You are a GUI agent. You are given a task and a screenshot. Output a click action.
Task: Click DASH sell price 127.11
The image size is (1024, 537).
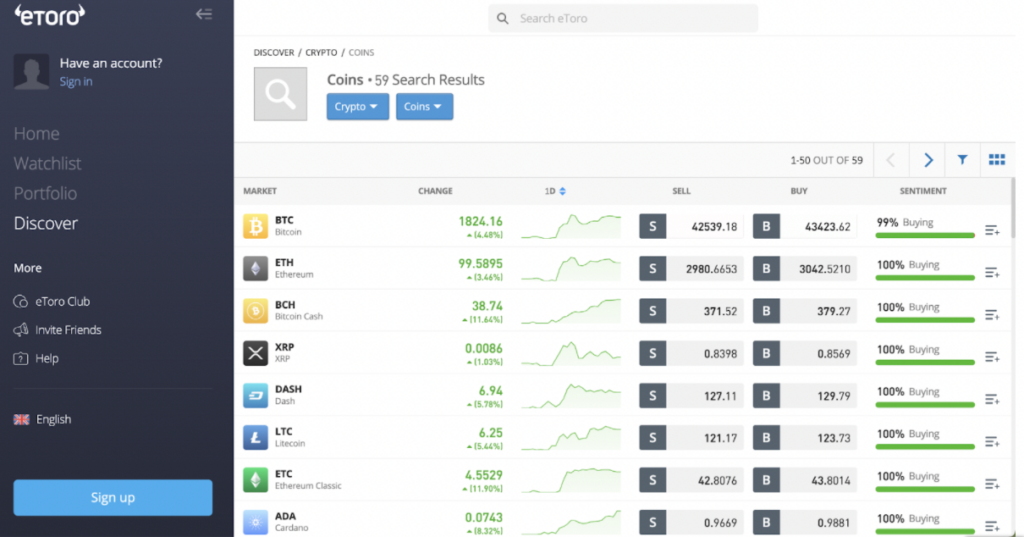pos(720,396)
